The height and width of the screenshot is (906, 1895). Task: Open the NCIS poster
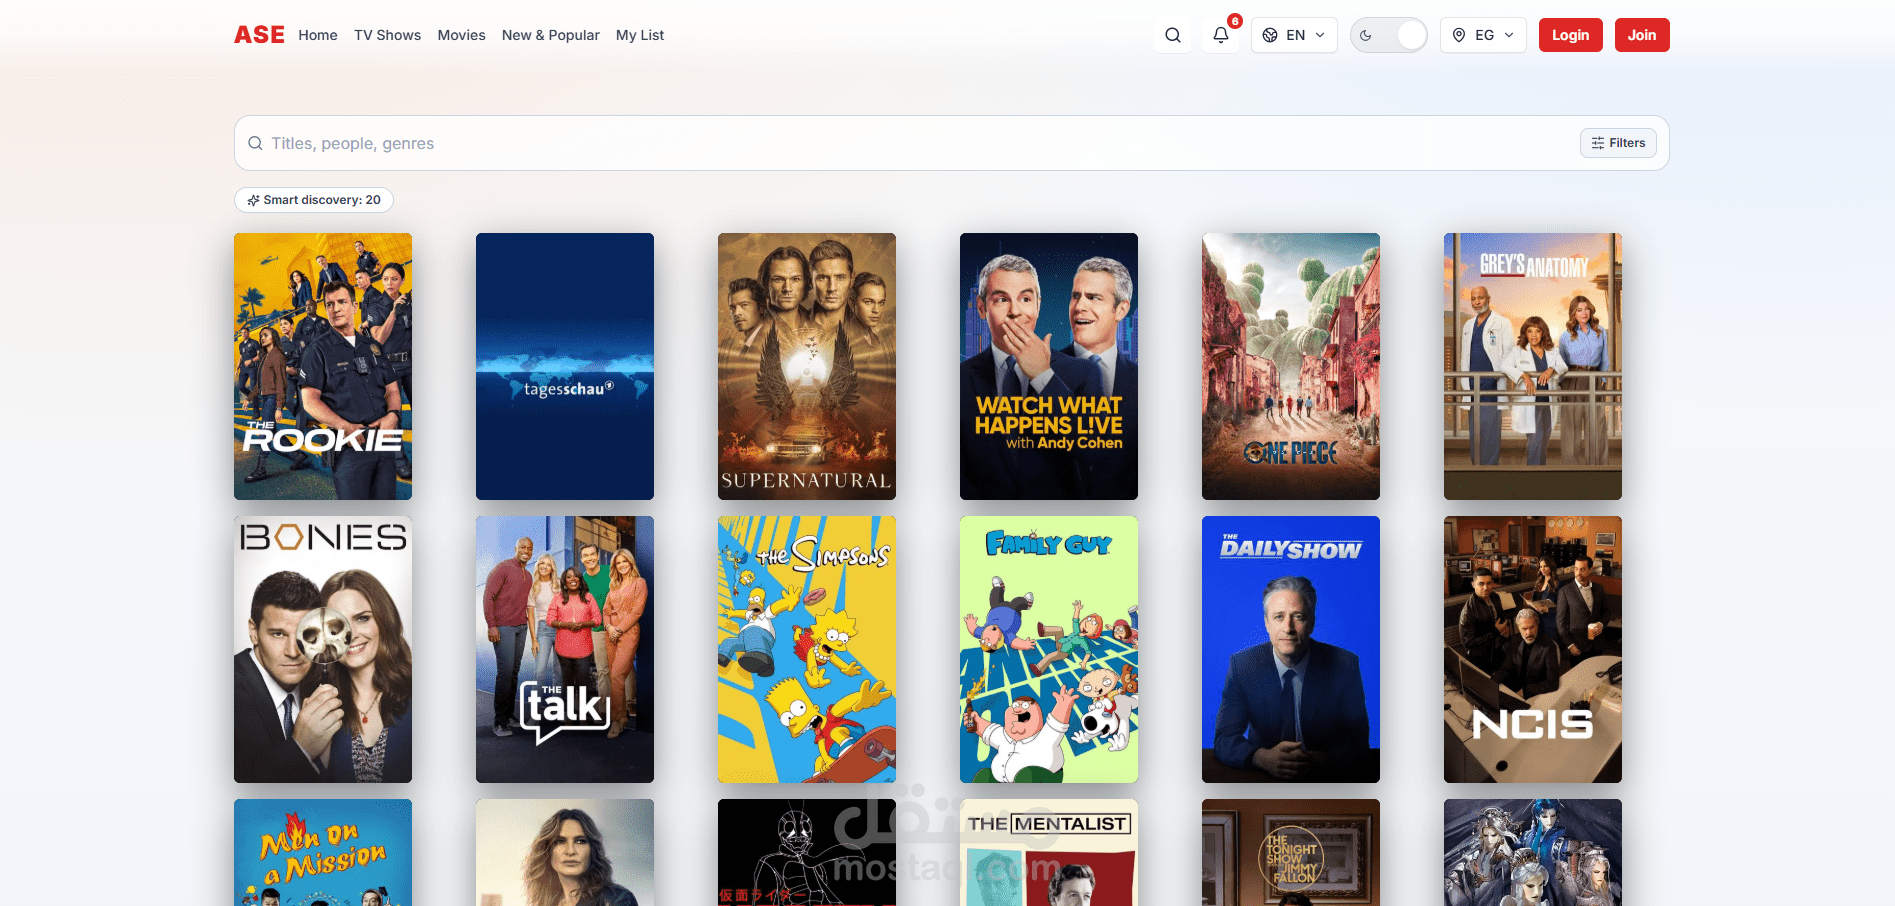tap(1533, 649)
